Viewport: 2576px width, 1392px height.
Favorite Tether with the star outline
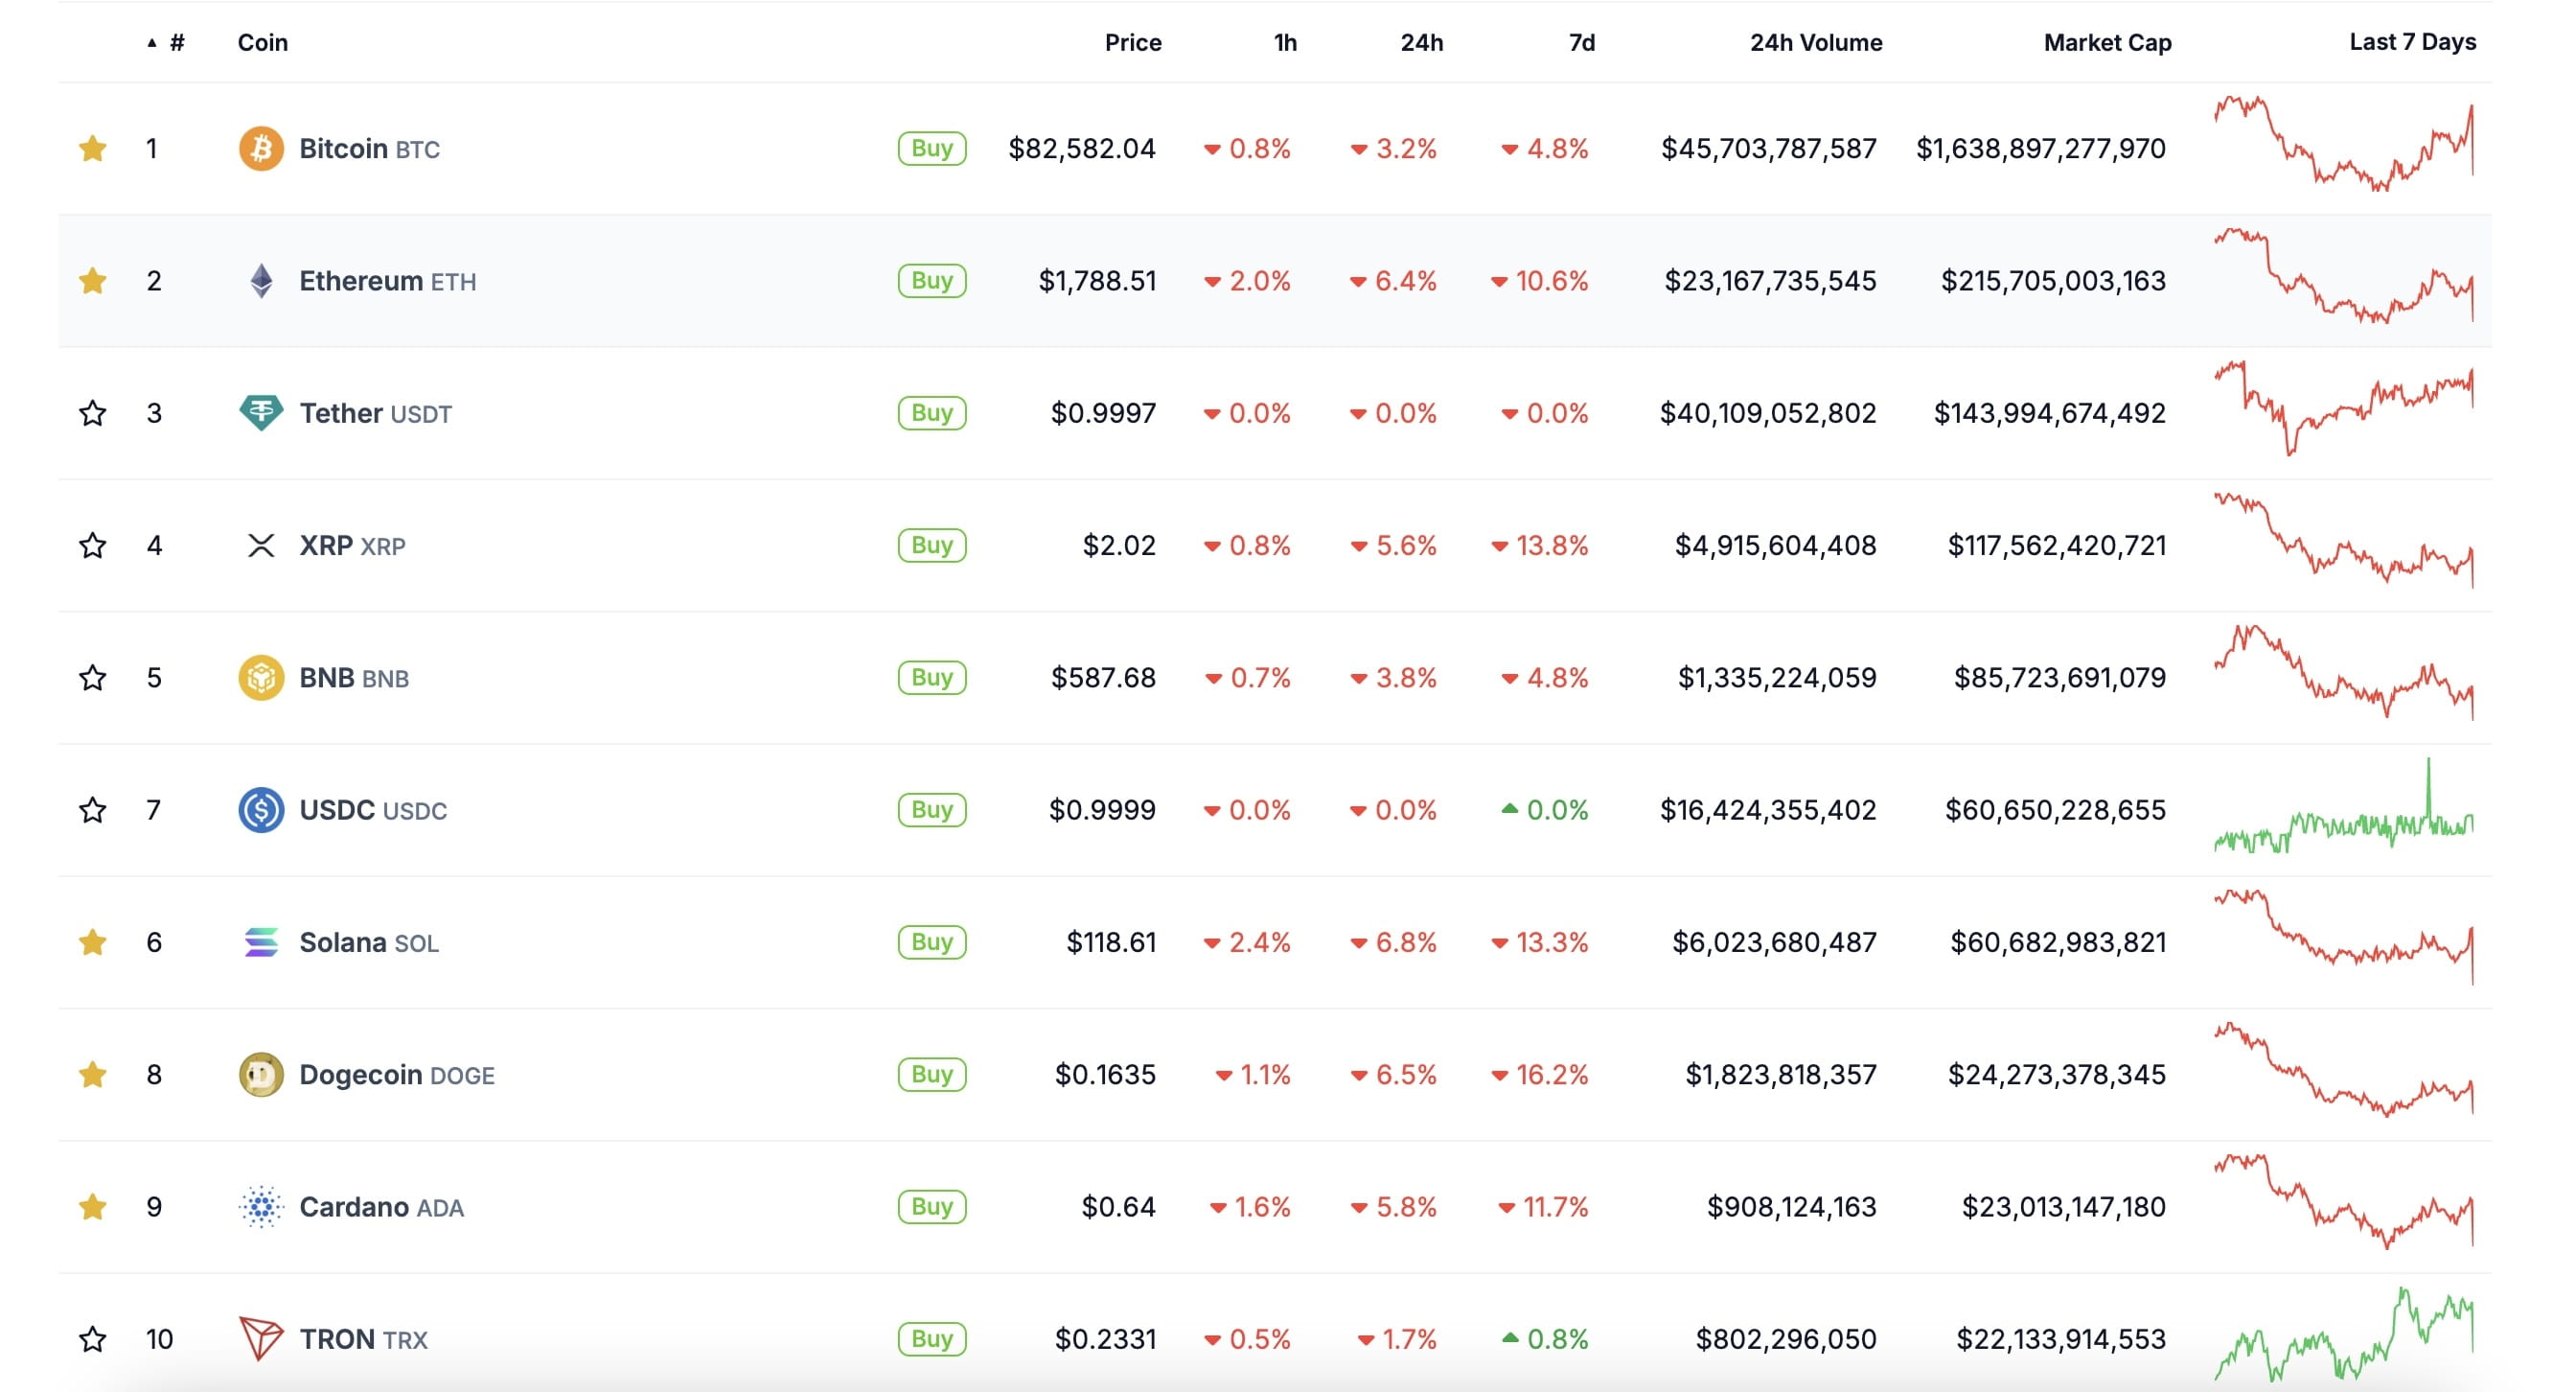93,412
